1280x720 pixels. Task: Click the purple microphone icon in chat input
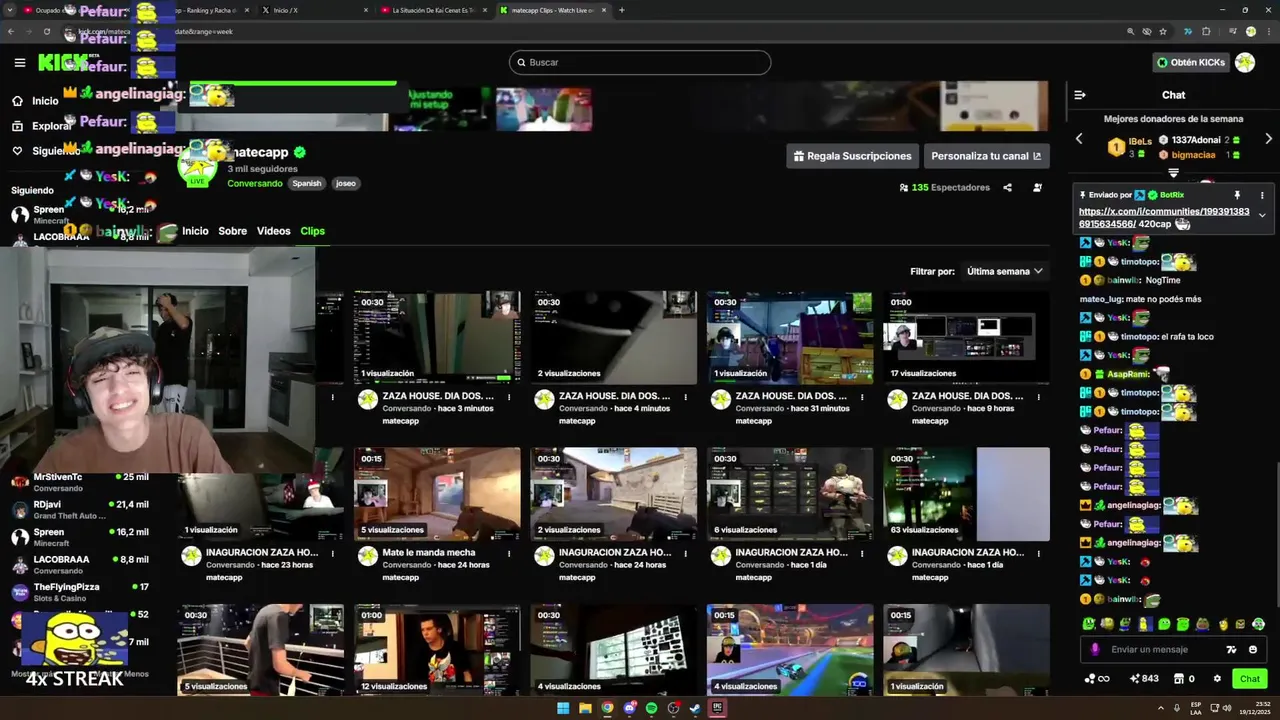coord(1094,649)
